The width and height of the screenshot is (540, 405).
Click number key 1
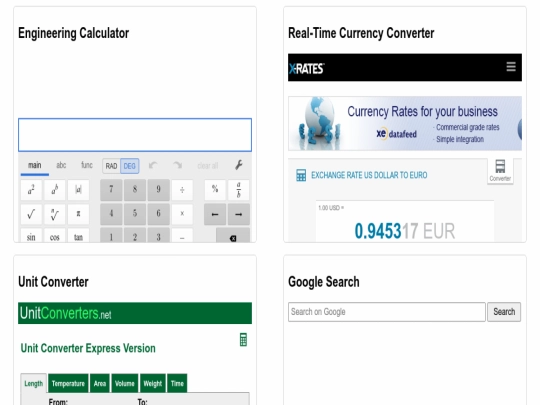point(111,235)
